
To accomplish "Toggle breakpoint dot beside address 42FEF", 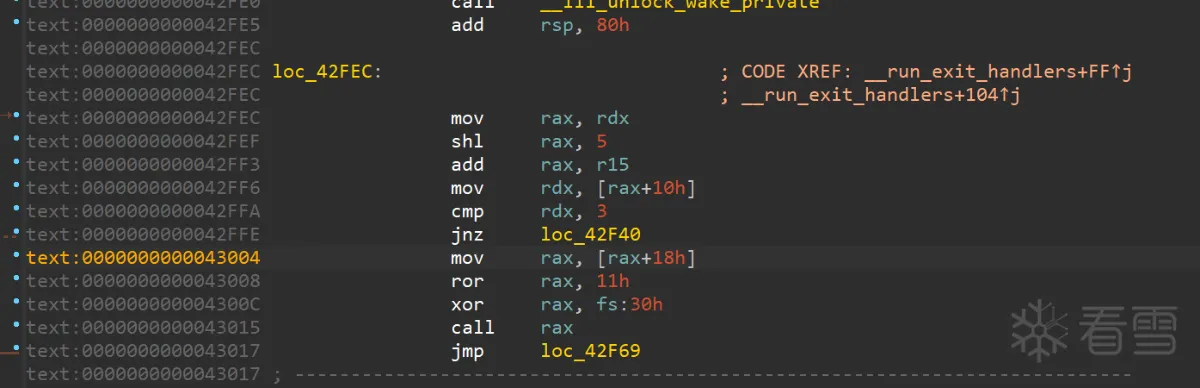I will pos(17,139).
